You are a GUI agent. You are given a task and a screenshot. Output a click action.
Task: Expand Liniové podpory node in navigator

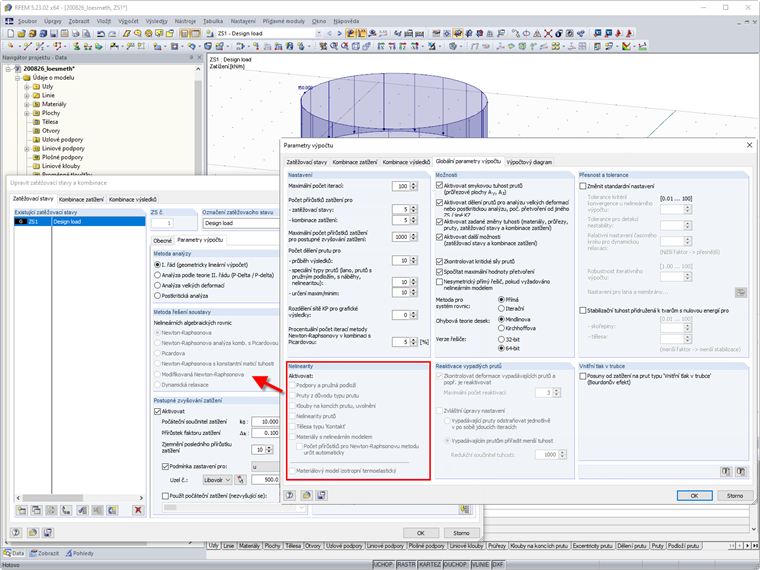27,149
